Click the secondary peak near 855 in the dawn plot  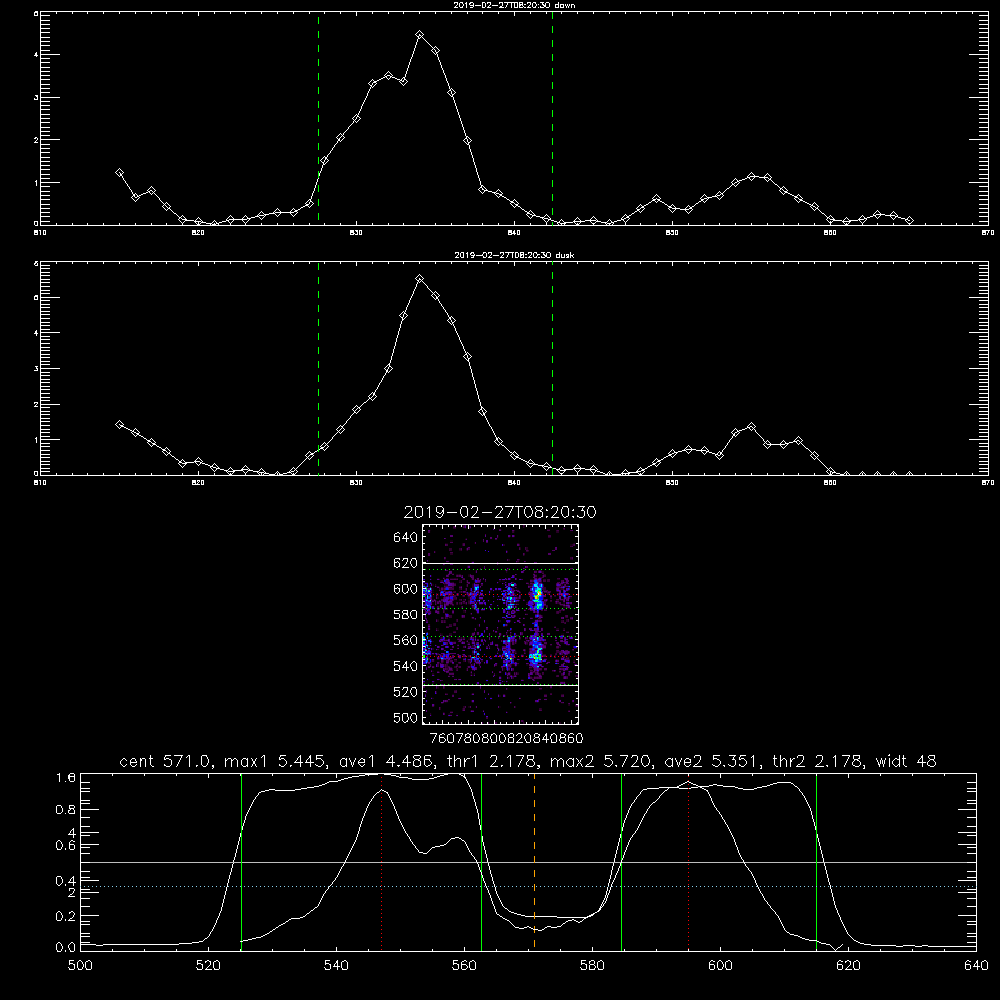click(x=751, y=176)
